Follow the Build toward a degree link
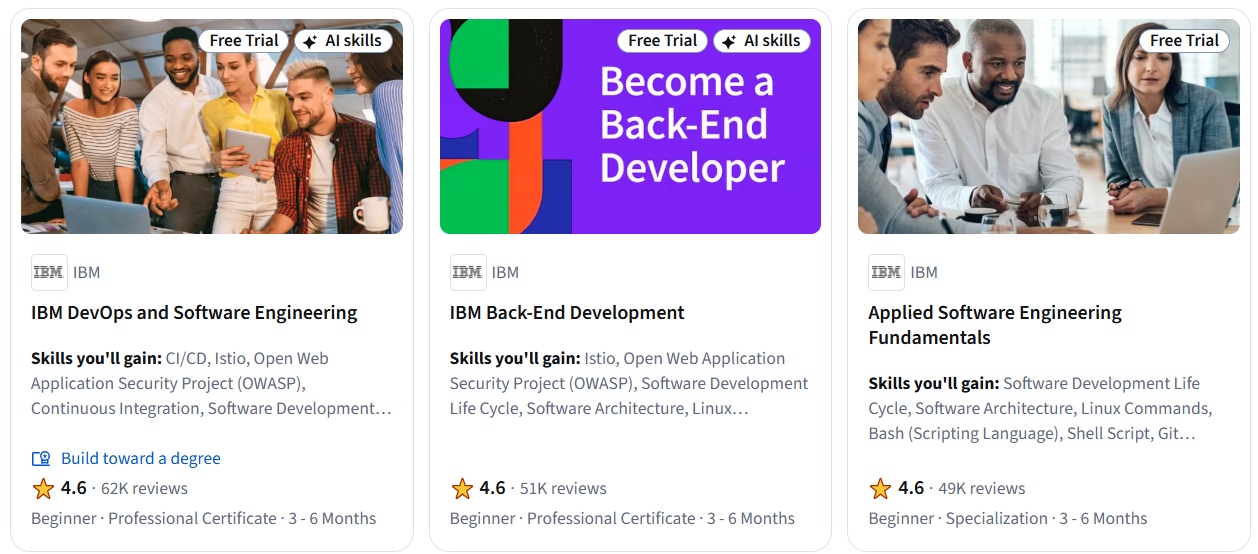The height and width of the screenshot is (554, 1258). click(x=140, y=459)
